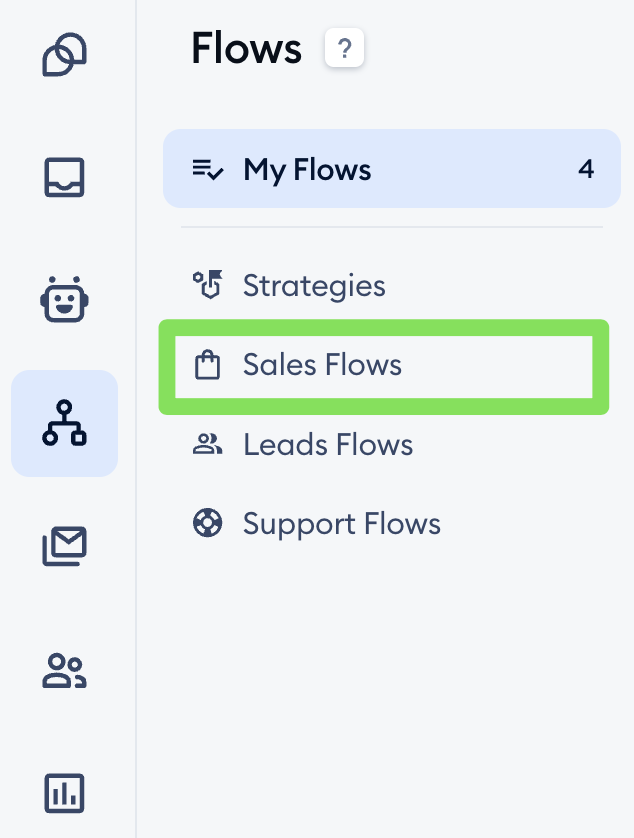Viewport: 634px width, 838px height.
Task: Select the lifebuoy icon beside Support Flows
Action: (x=208, y=523)
